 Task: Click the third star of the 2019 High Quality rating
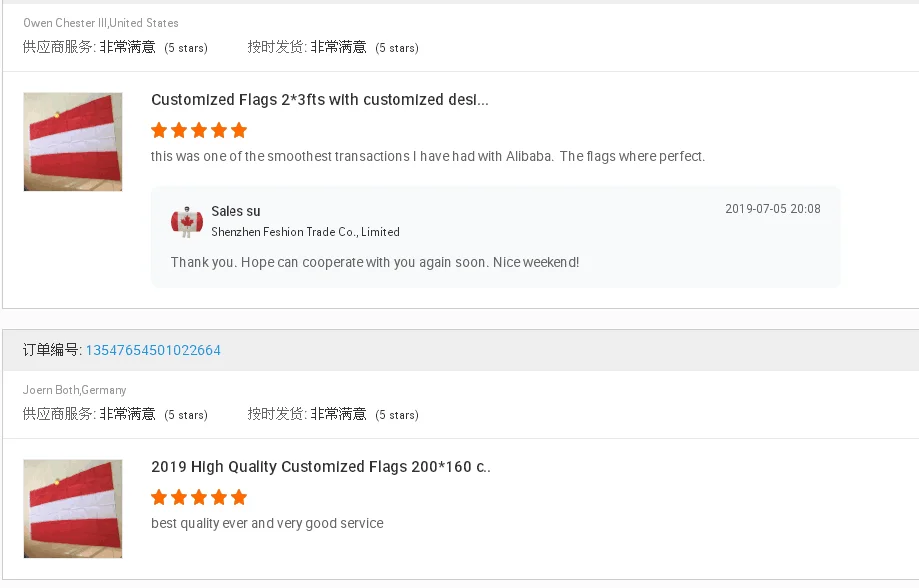pos(199,497)
